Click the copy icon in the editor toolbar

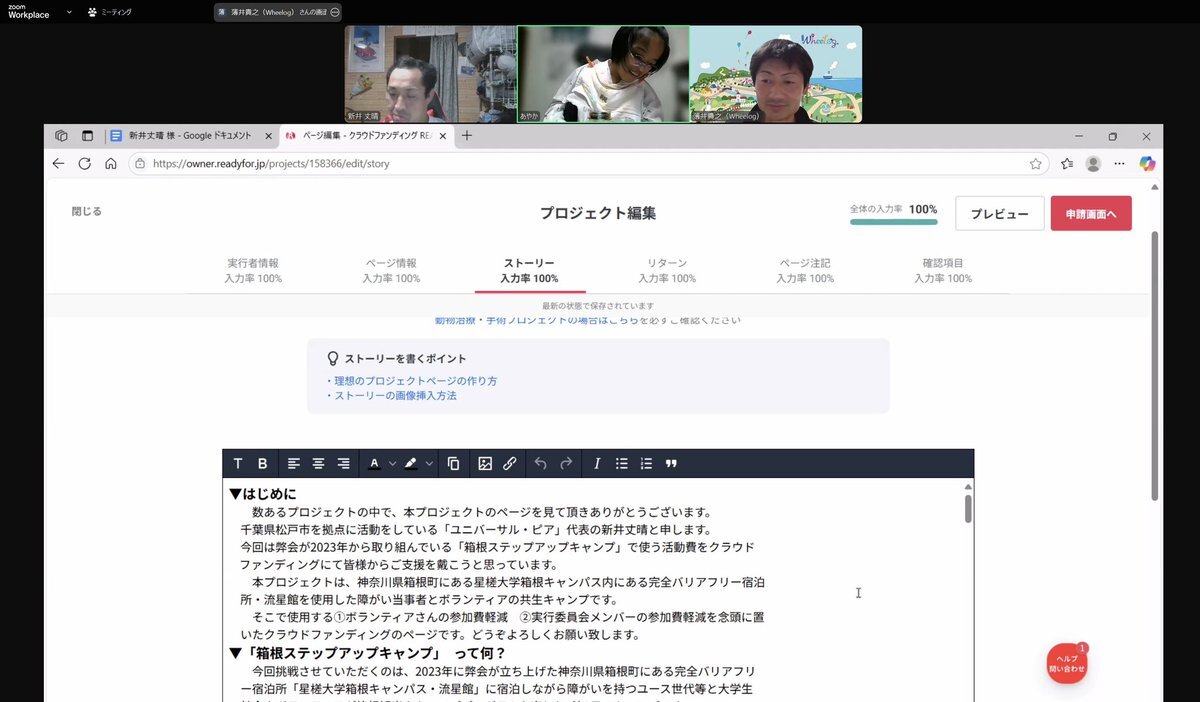tap(454, 463)
